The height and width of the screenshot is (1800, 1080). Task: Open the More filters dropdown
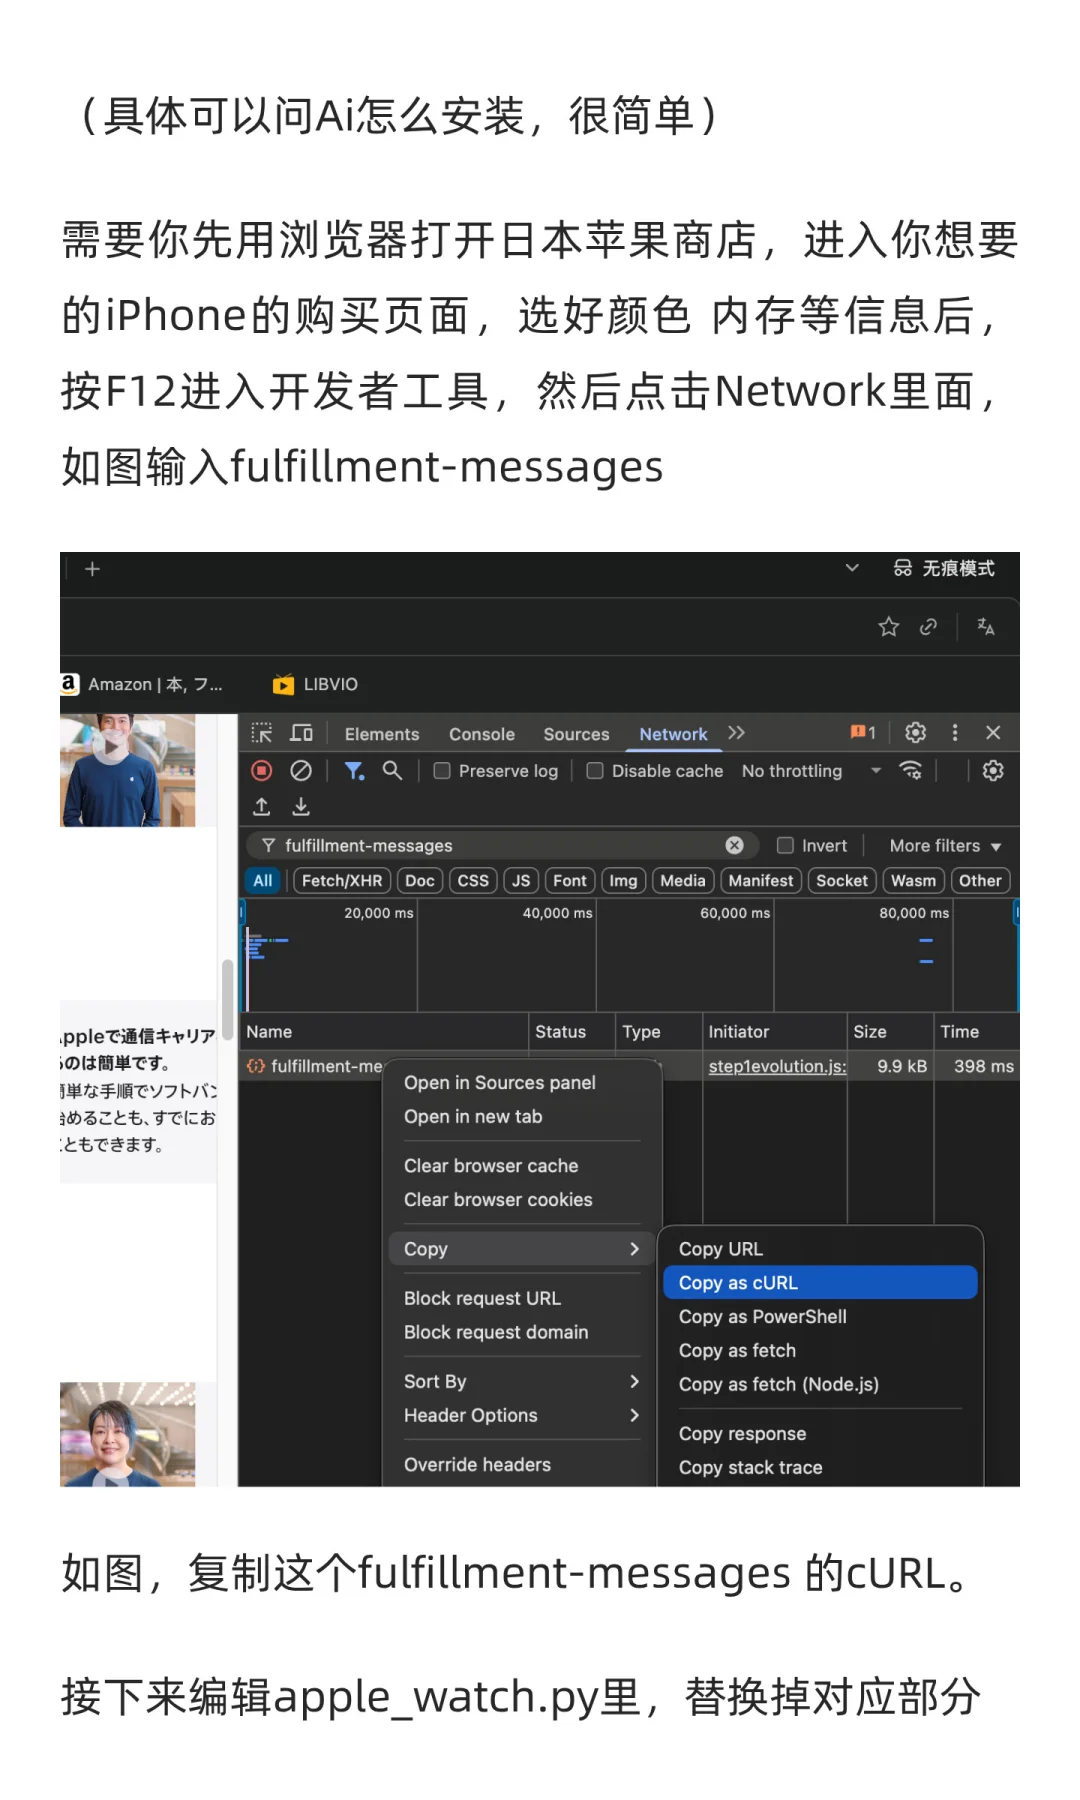tap(945, 846)
